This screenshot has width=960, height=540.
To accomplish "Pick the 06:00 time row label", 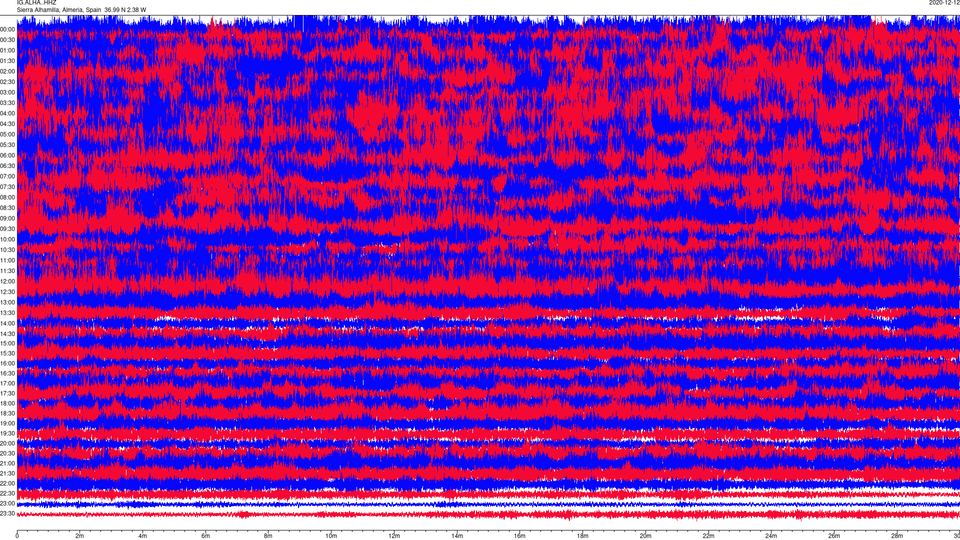I will (7, 156).
